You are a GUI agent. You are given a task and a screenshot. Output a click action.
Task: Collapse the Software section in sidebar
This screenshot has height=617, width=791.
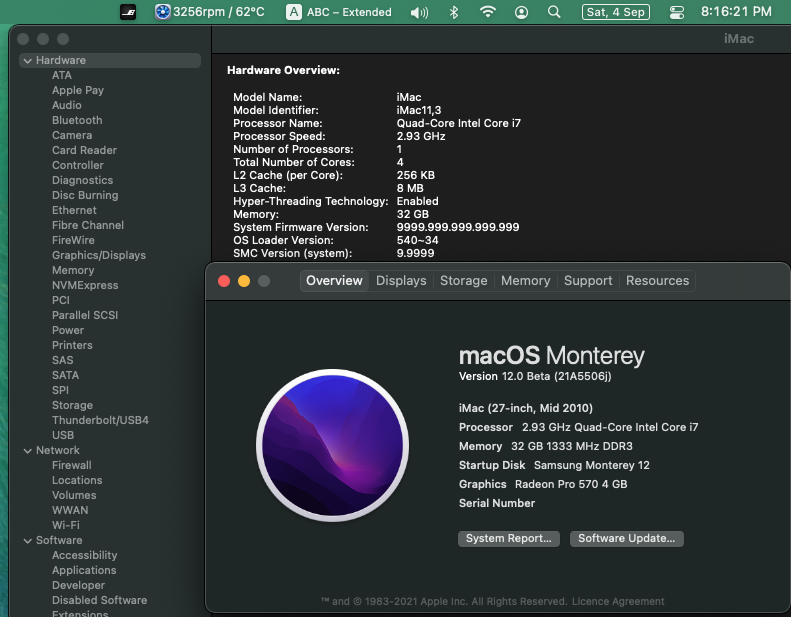pyautogui.click(x=27, y=541)
